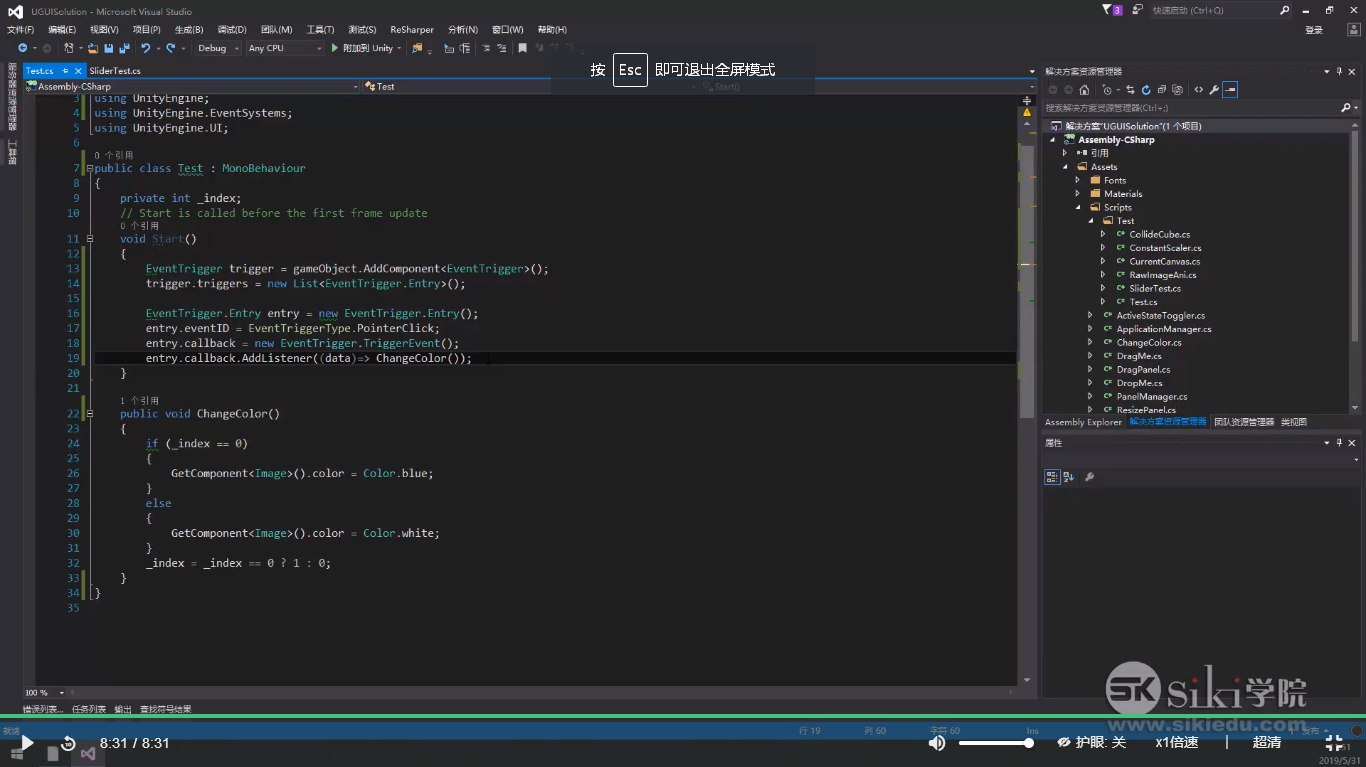1366x767 pixels.
Task: Click property pages wrench in Properties panel
Action: (1089, 477)
